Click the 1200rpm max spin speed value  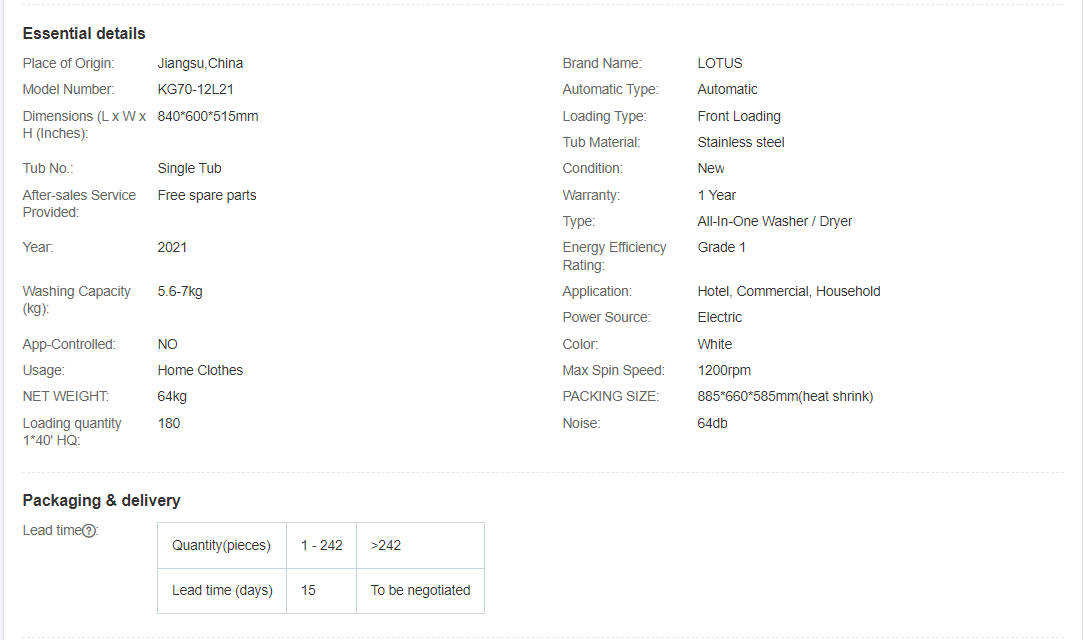coord(724,370)
